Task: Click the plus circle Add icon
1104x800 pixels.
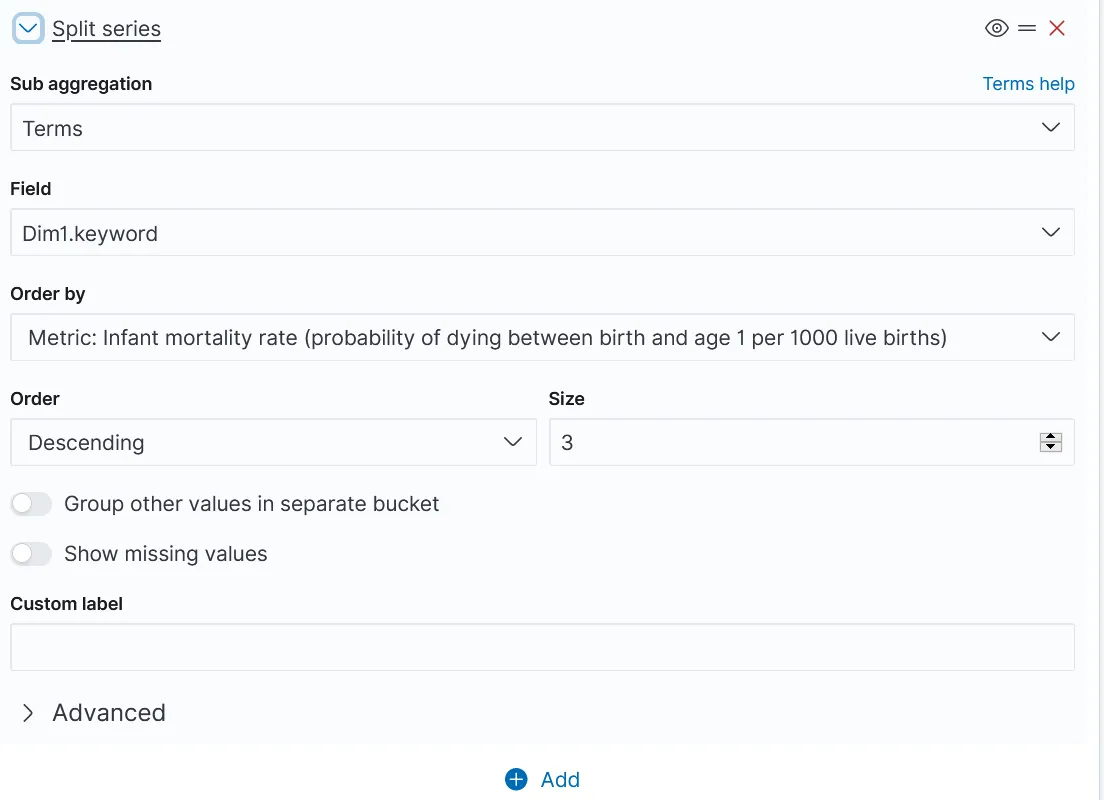Action: click(x=516, y=780)
